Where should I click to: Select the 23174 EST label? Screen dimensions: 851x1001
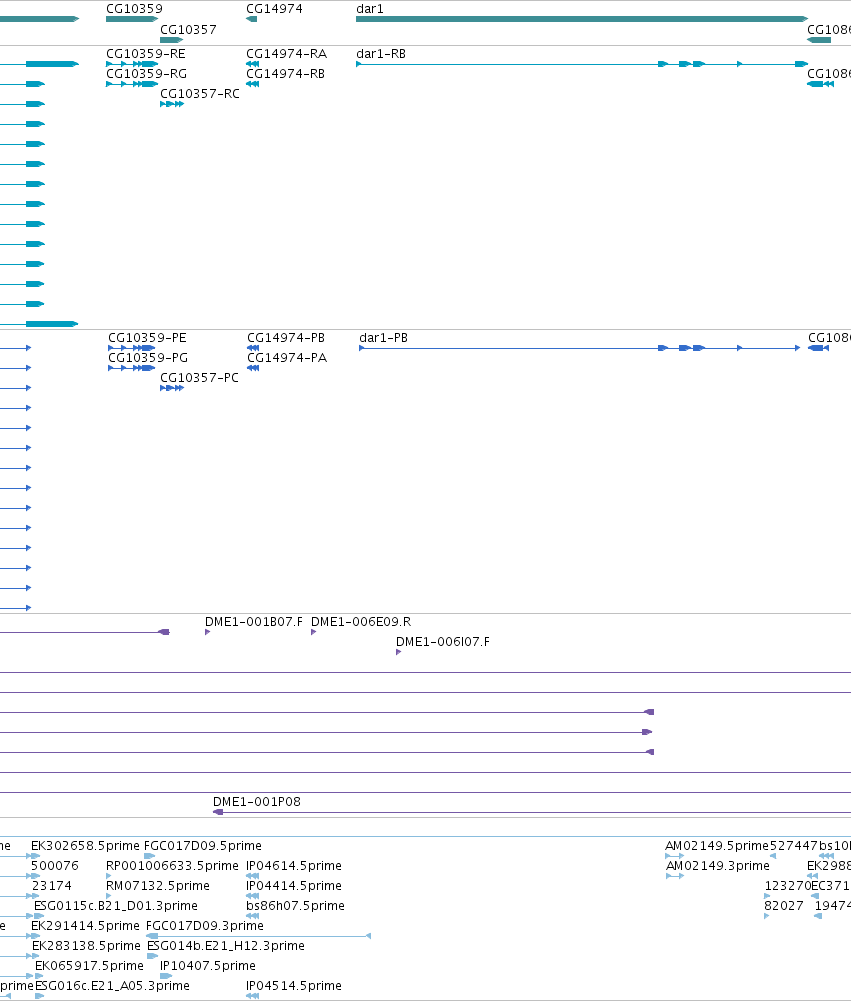pyautogui.click(x=52, y=886)
